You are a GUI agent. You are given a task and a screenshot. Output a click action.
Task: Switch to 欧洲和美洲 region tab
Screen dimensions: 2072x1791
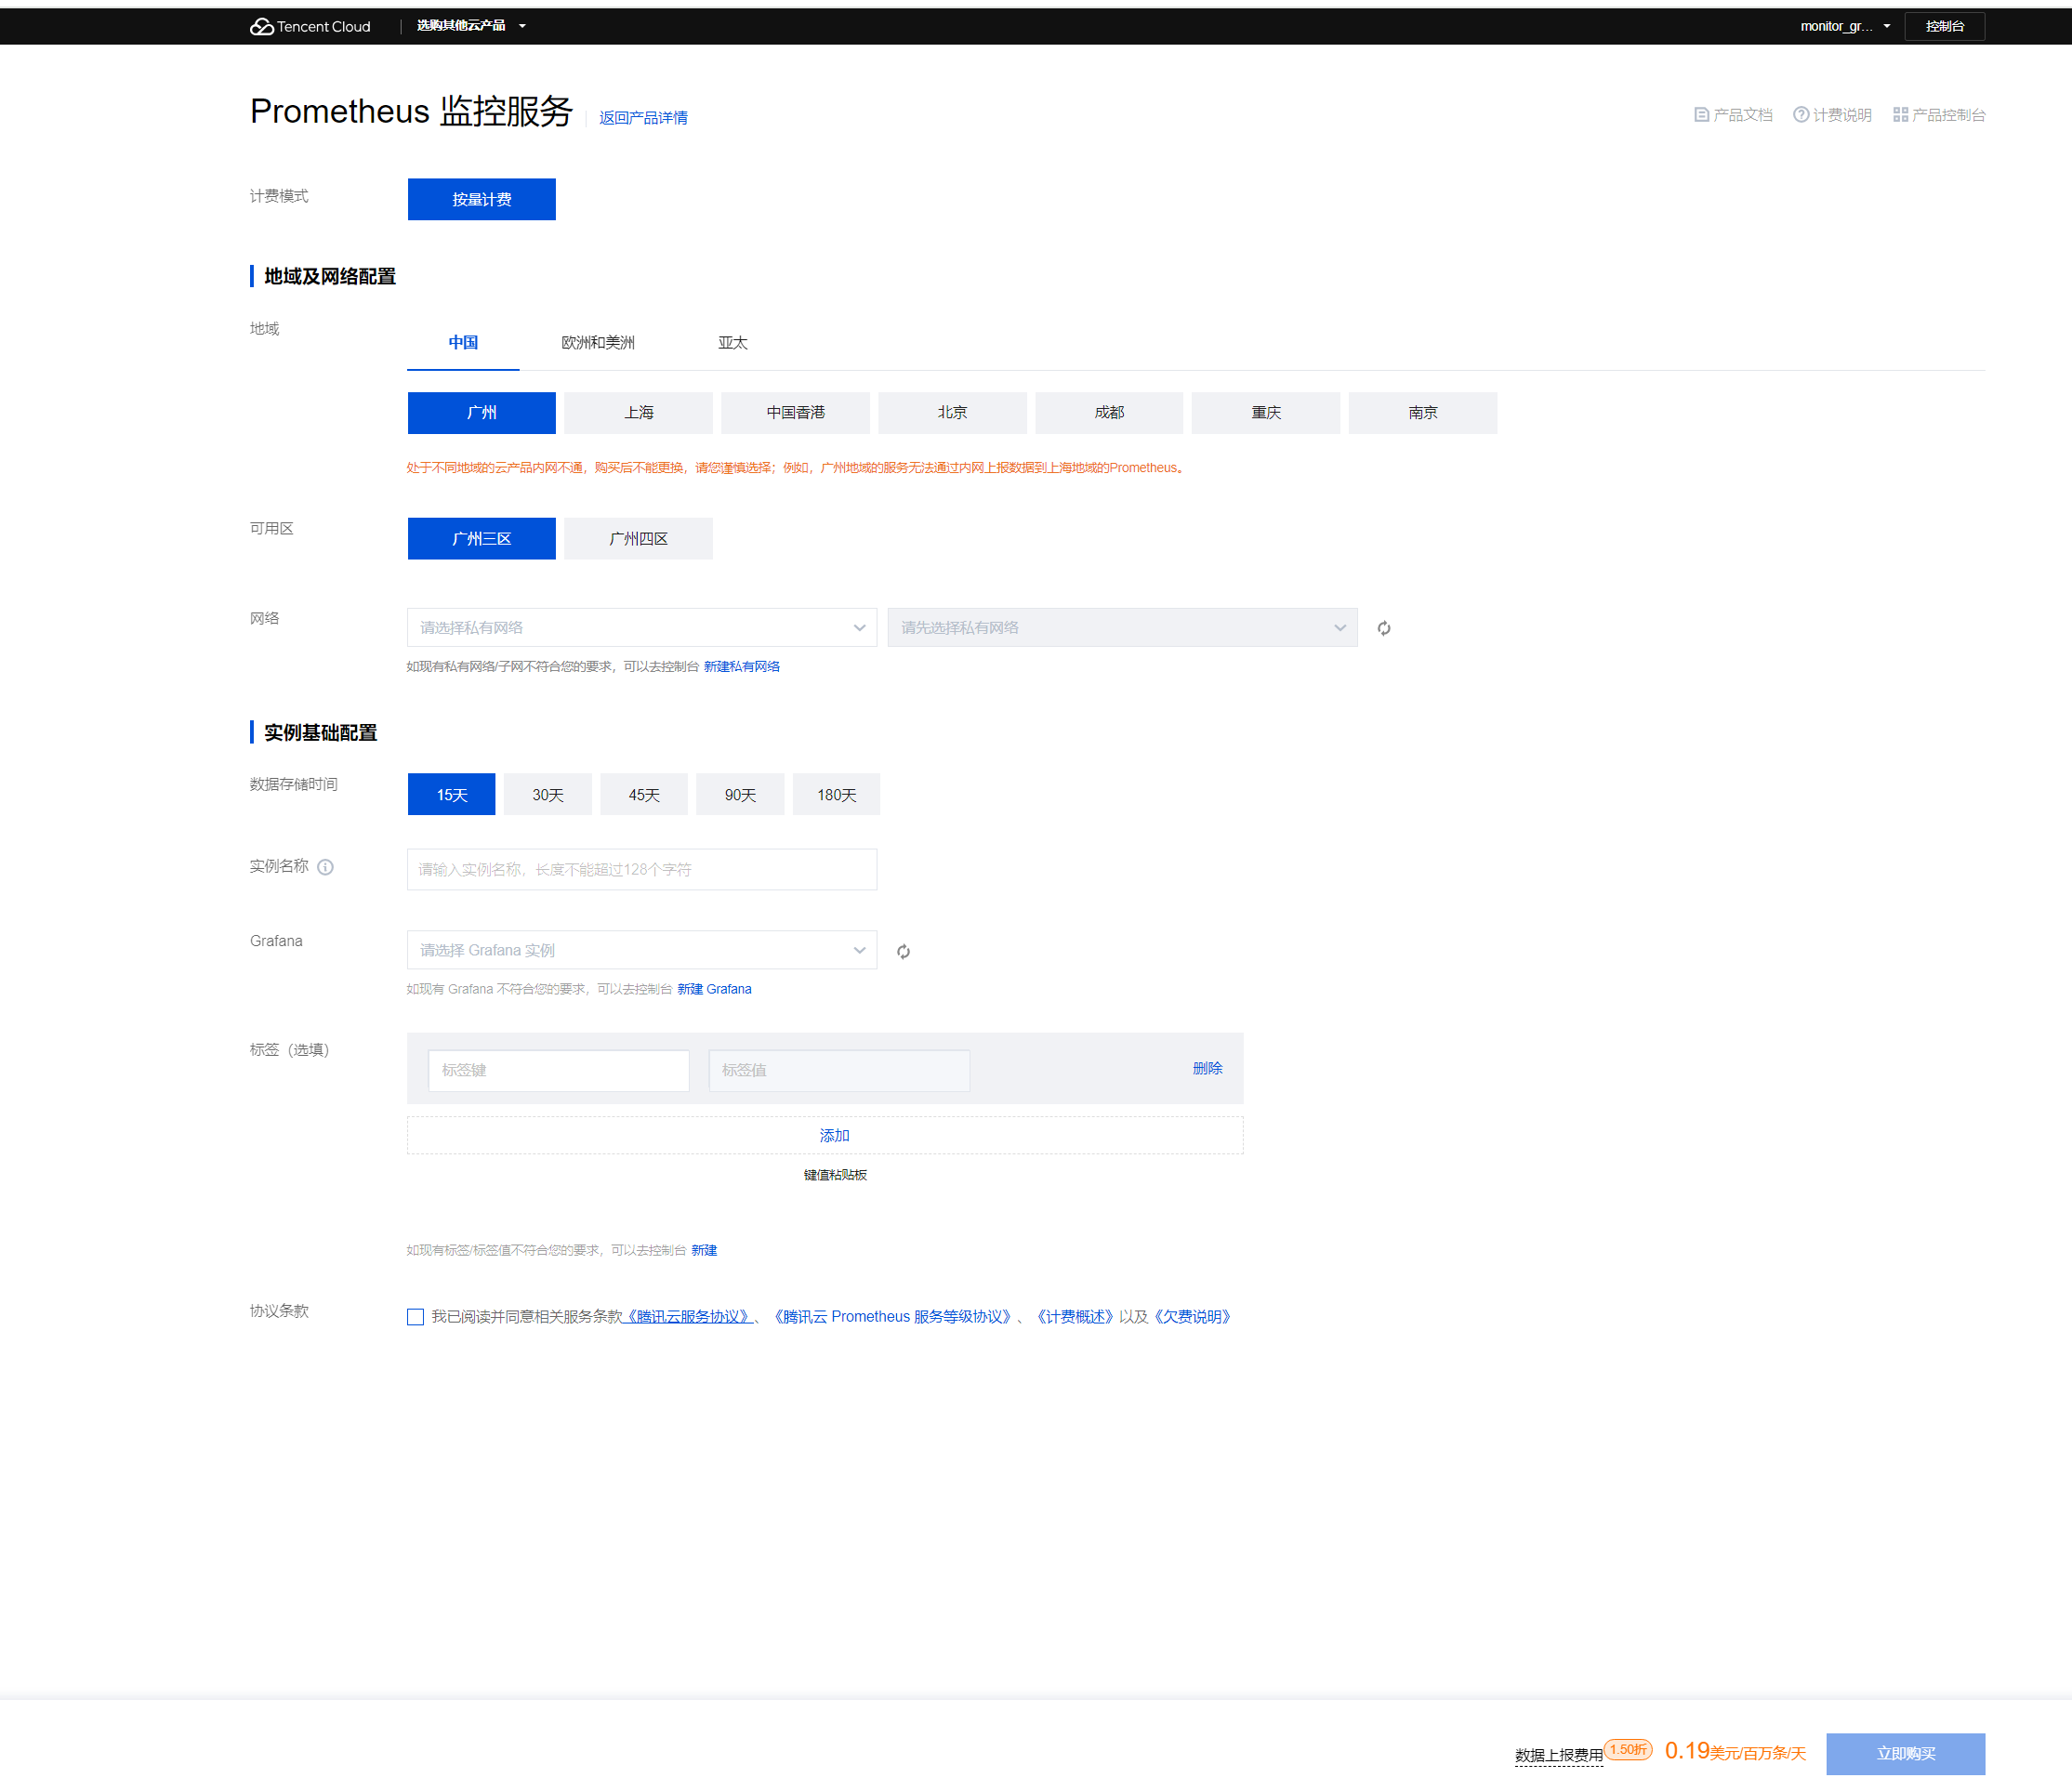598,343
